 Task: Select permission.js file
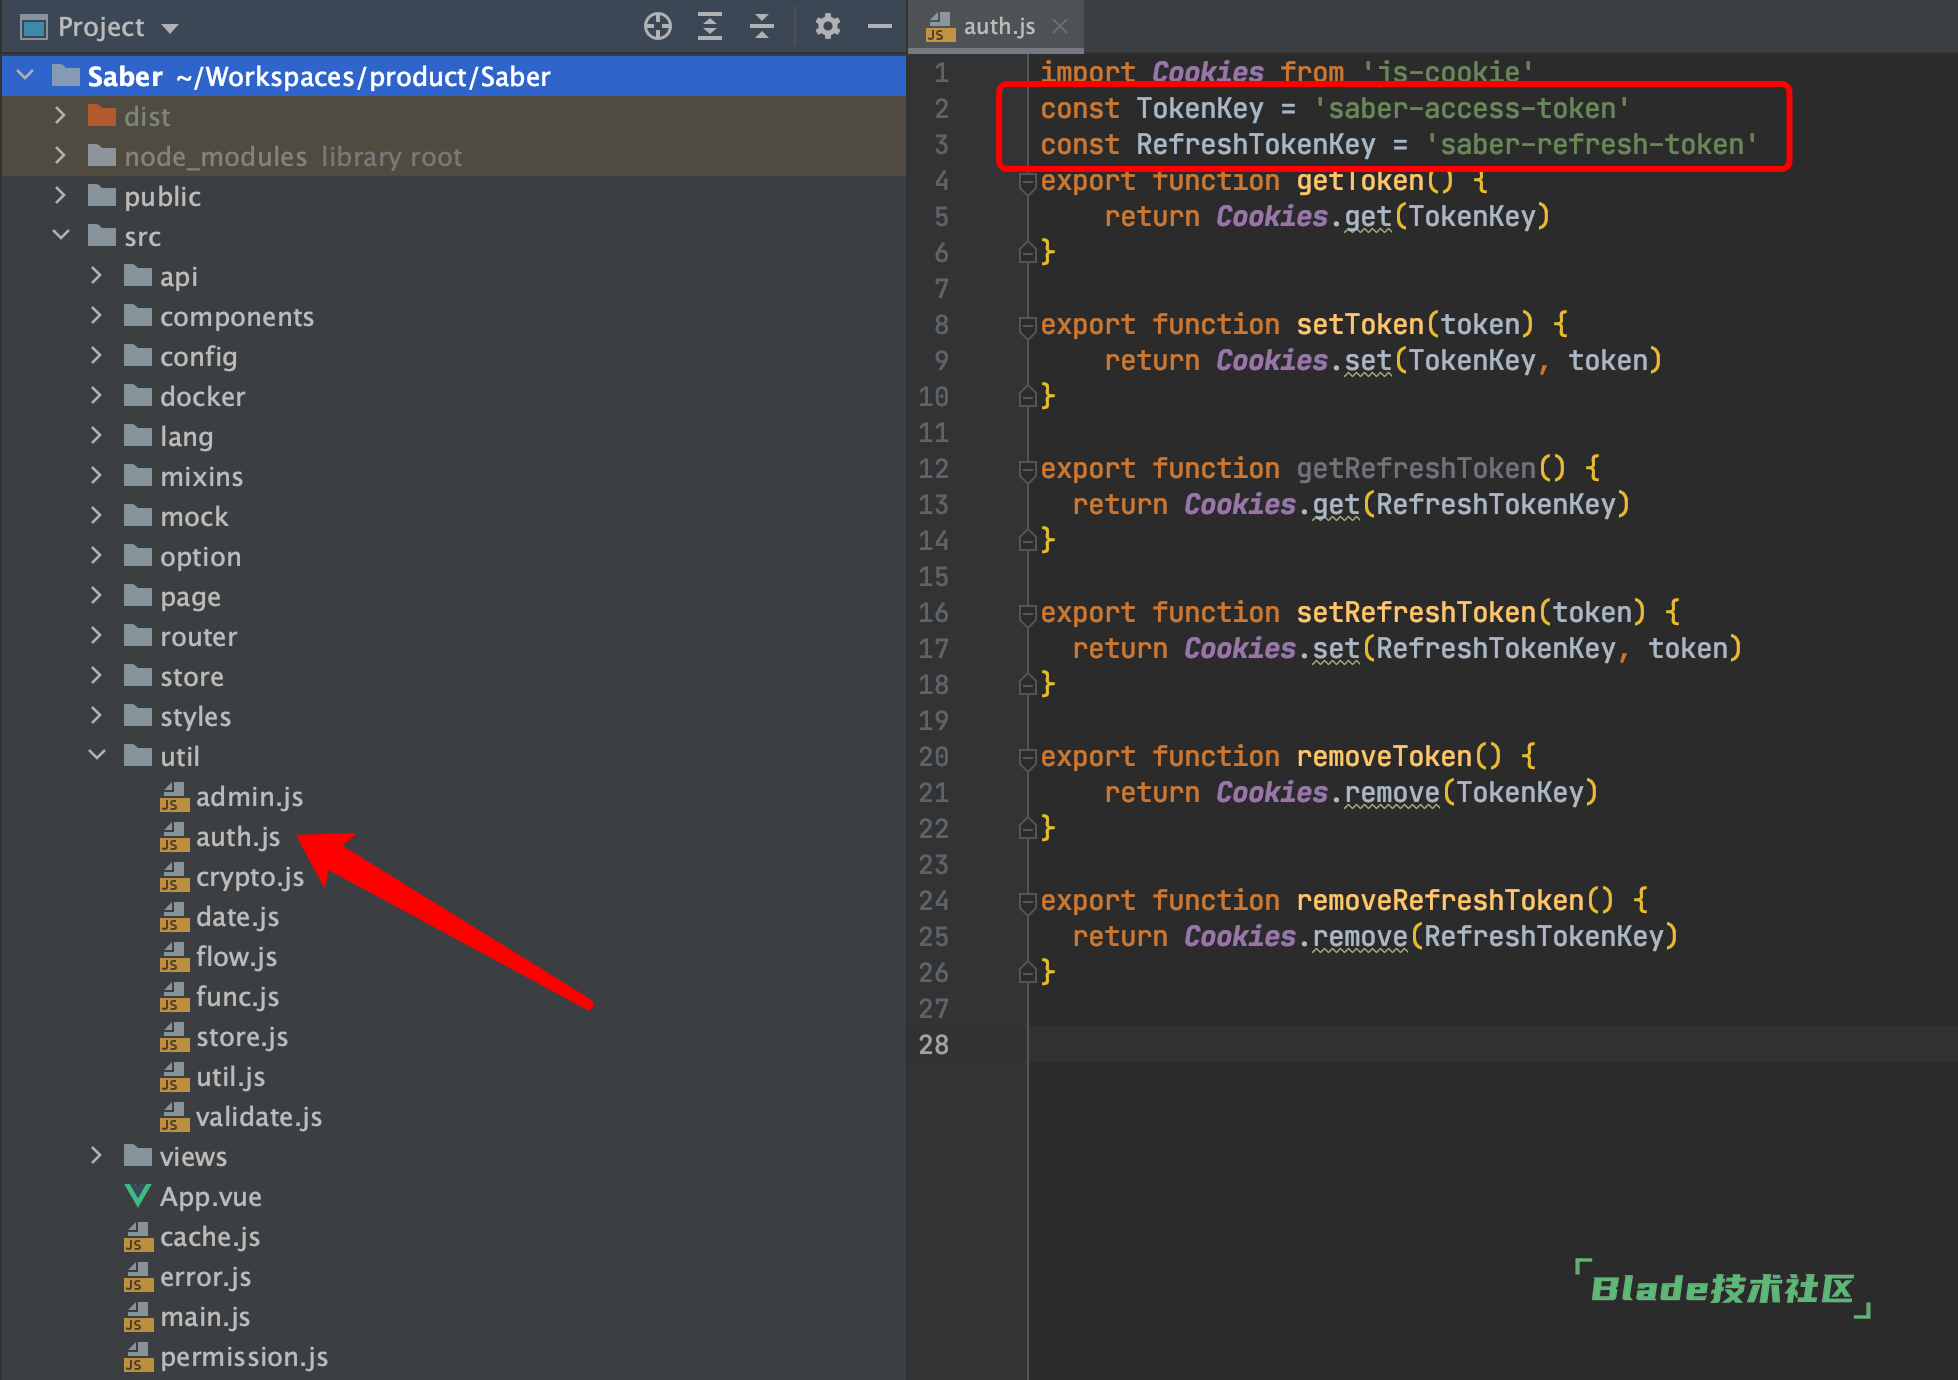point(244,1357)
